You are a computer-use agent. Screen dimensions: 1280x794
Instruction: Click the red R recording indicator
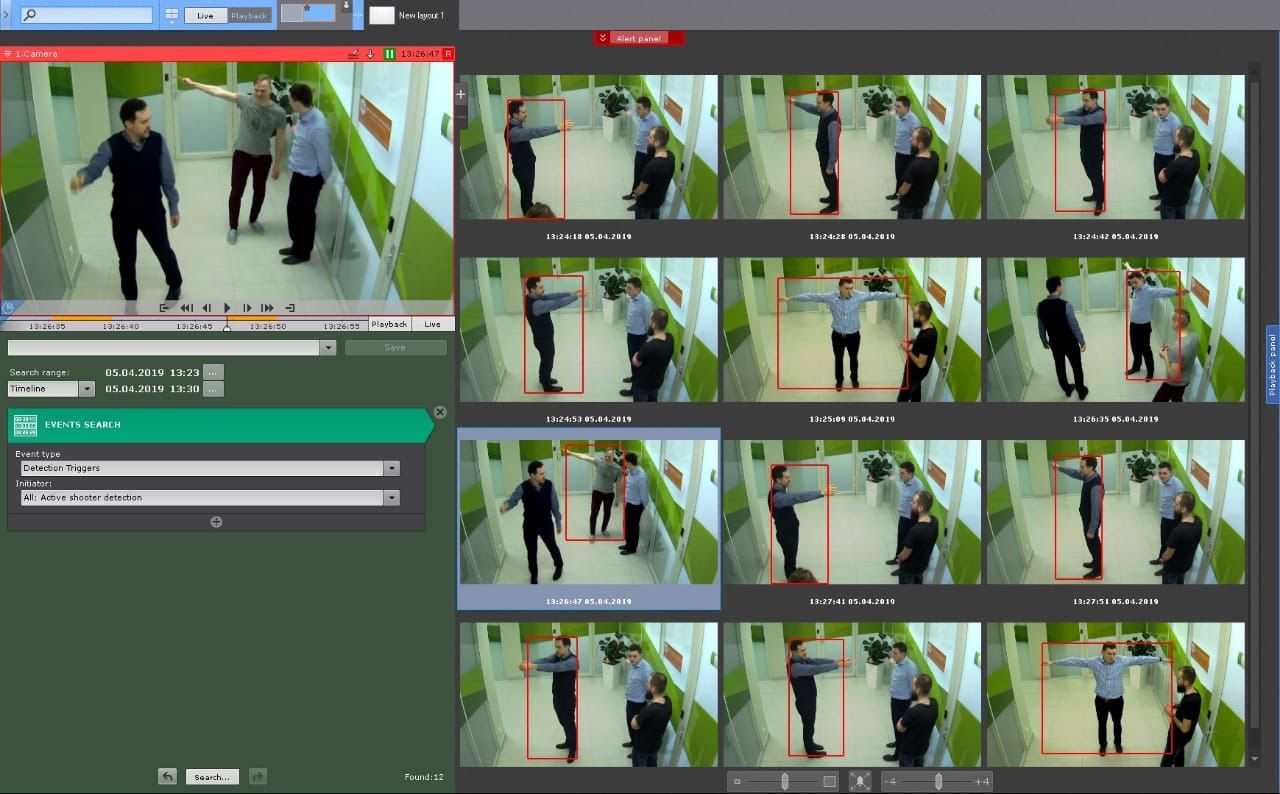click(x=448, y=53)
